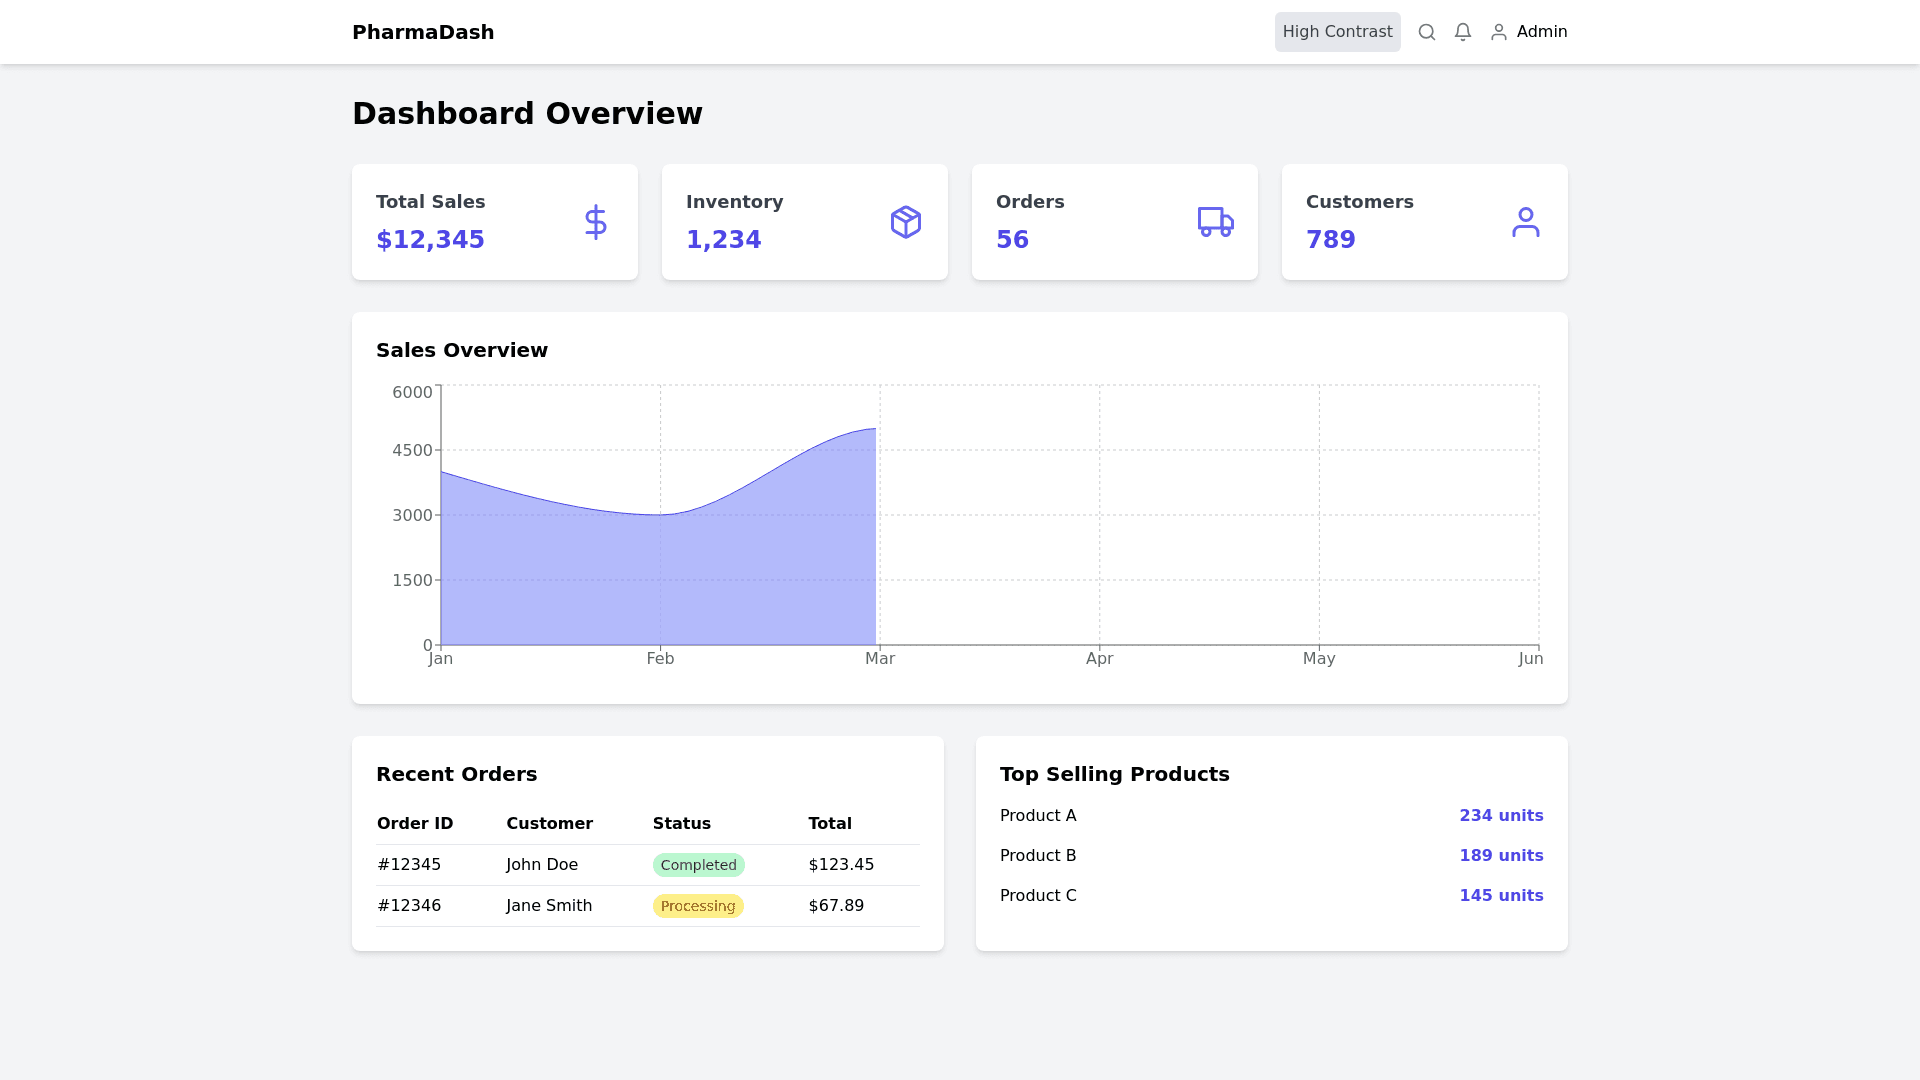Select order #12345 row
This screenshot has height=1080, width=1920.
click(x=409, y=865)
